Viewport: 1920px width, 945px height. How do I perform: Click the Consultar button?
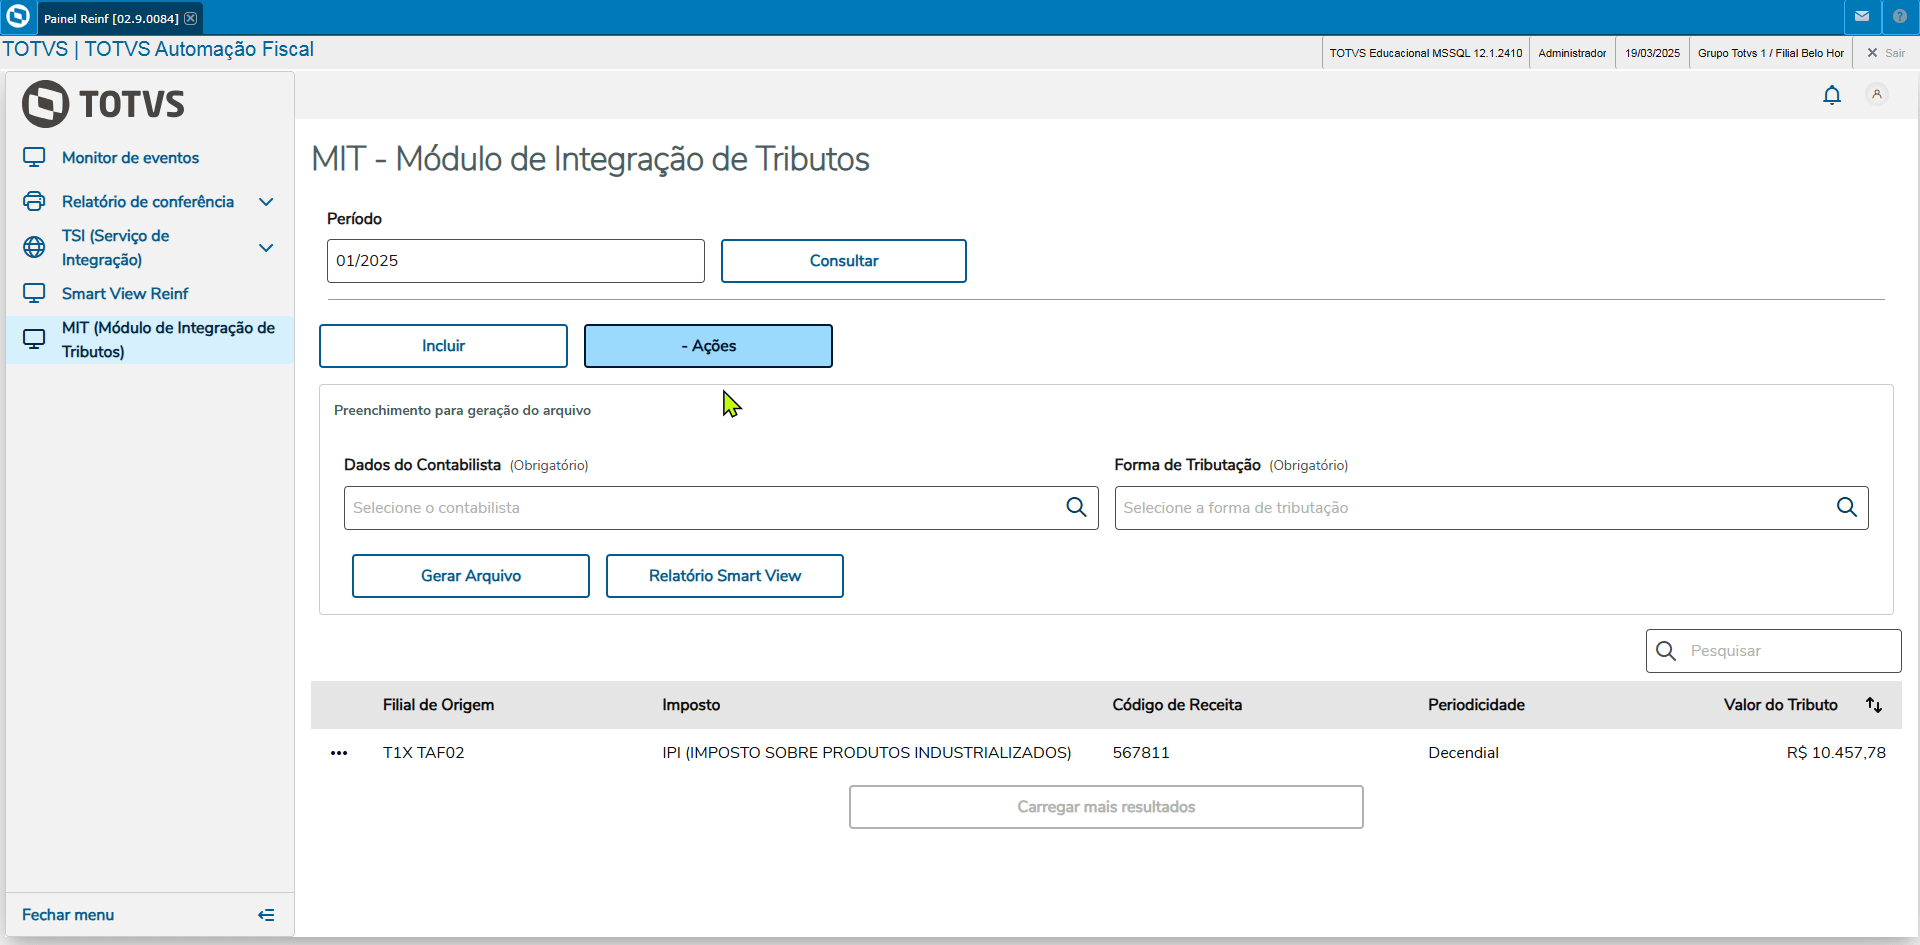pyautogui.click(x=843, y=261)
